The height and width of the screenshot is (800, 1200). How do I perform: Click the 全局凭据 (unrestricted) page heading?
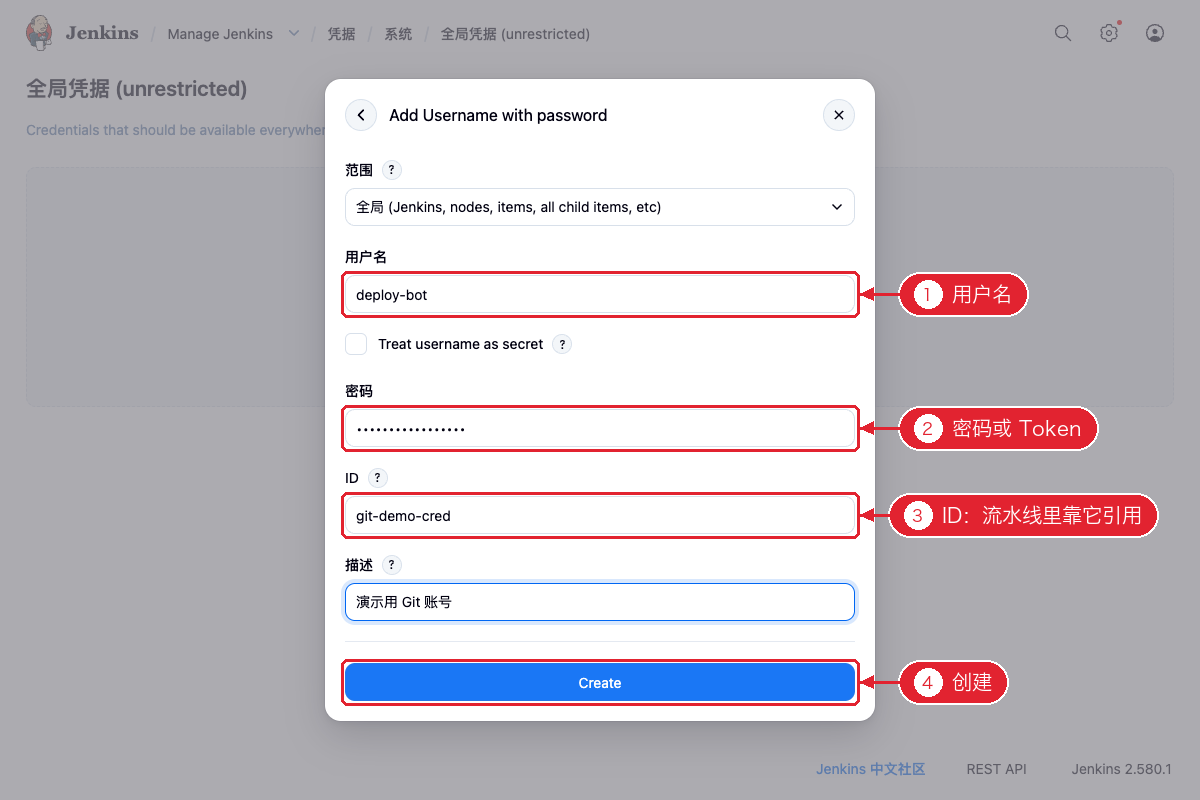tap(136, 89)
